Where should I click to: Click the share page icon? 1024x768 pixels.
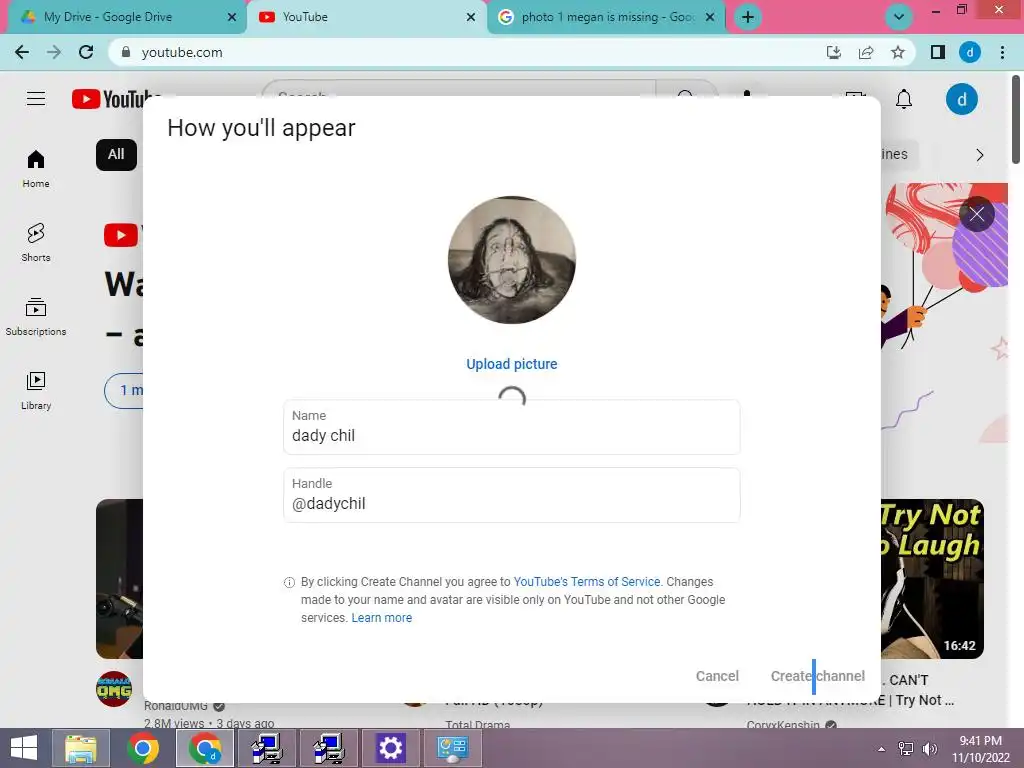point(866,52)
